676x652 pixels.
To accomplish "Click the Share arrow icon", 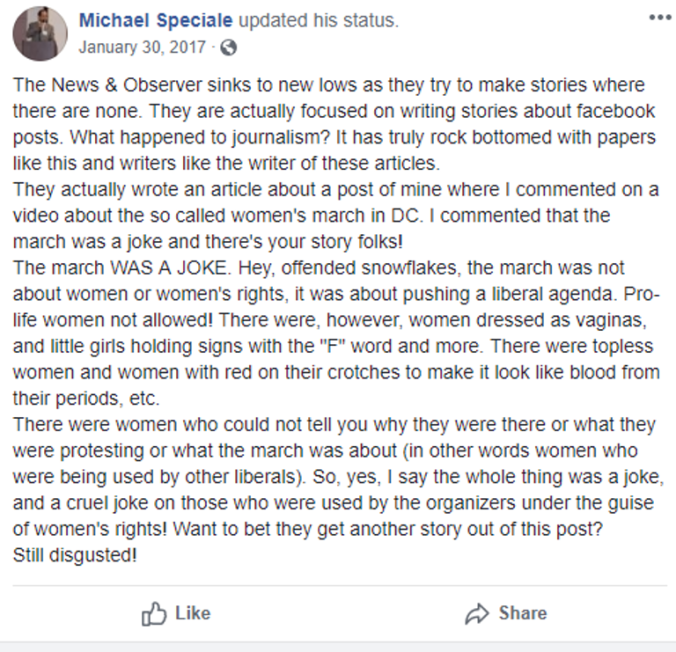I will (x=476, y=614).
